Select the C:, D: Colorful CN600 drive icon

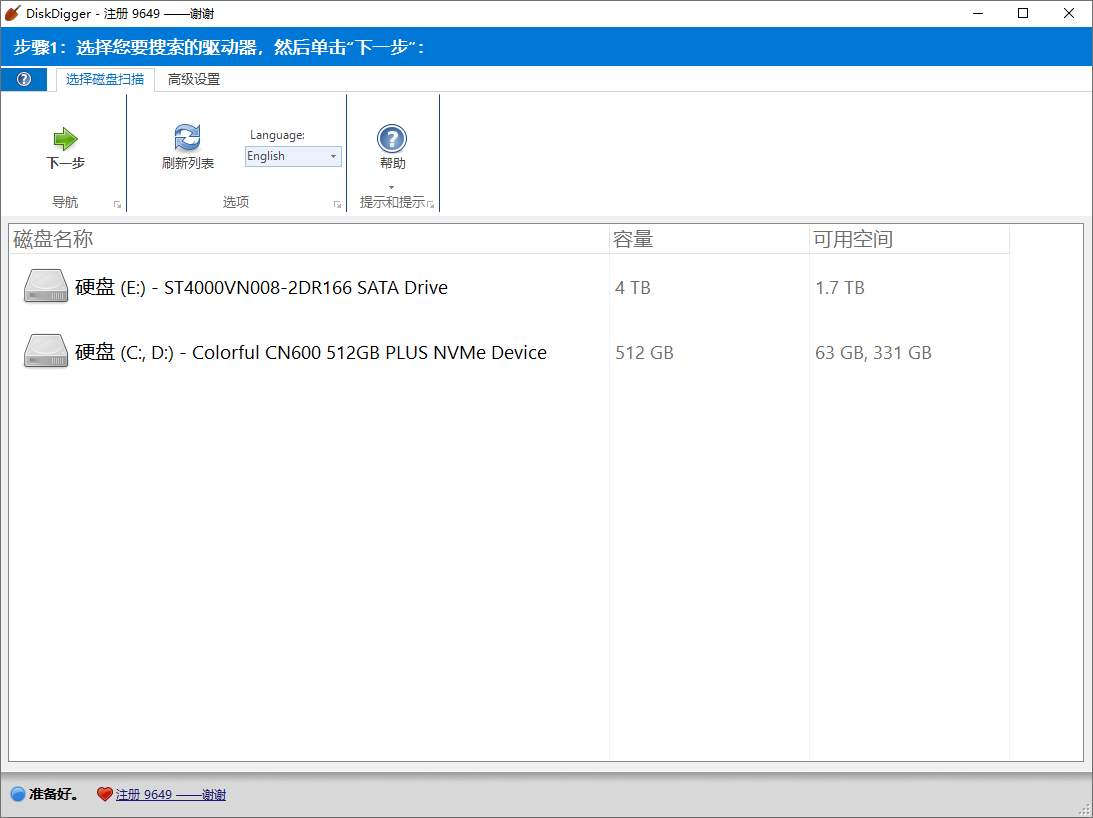46,352
